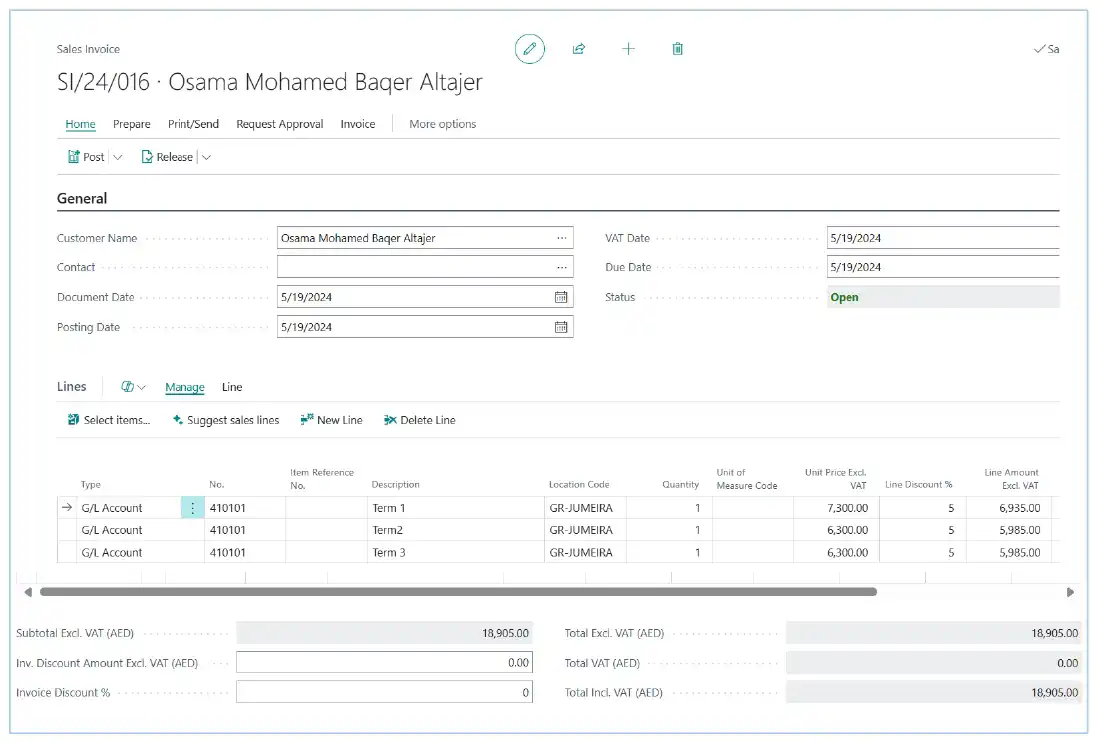This screenshot has width=1099, height=742.
Task: Click the Term 3 description cell
Action: pyautogui.click(x=456, y=553)
